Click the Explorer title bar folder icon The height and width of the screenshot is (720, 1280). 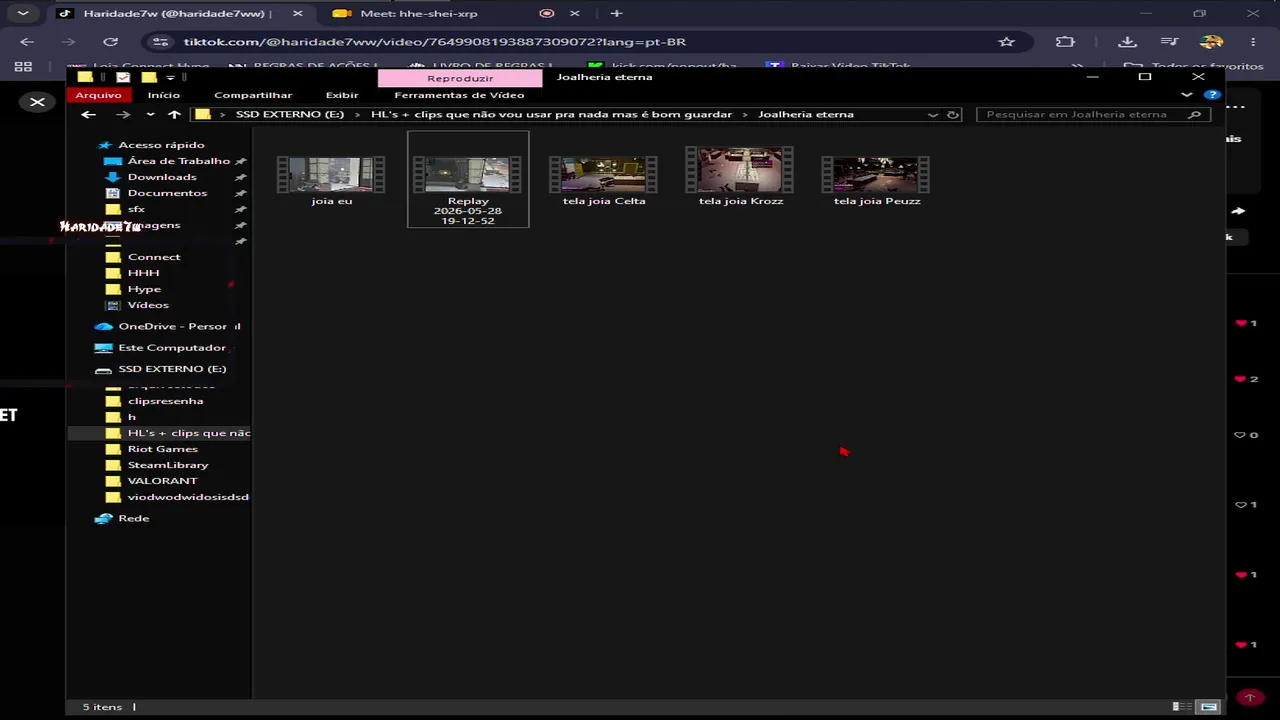click(85, 77)
